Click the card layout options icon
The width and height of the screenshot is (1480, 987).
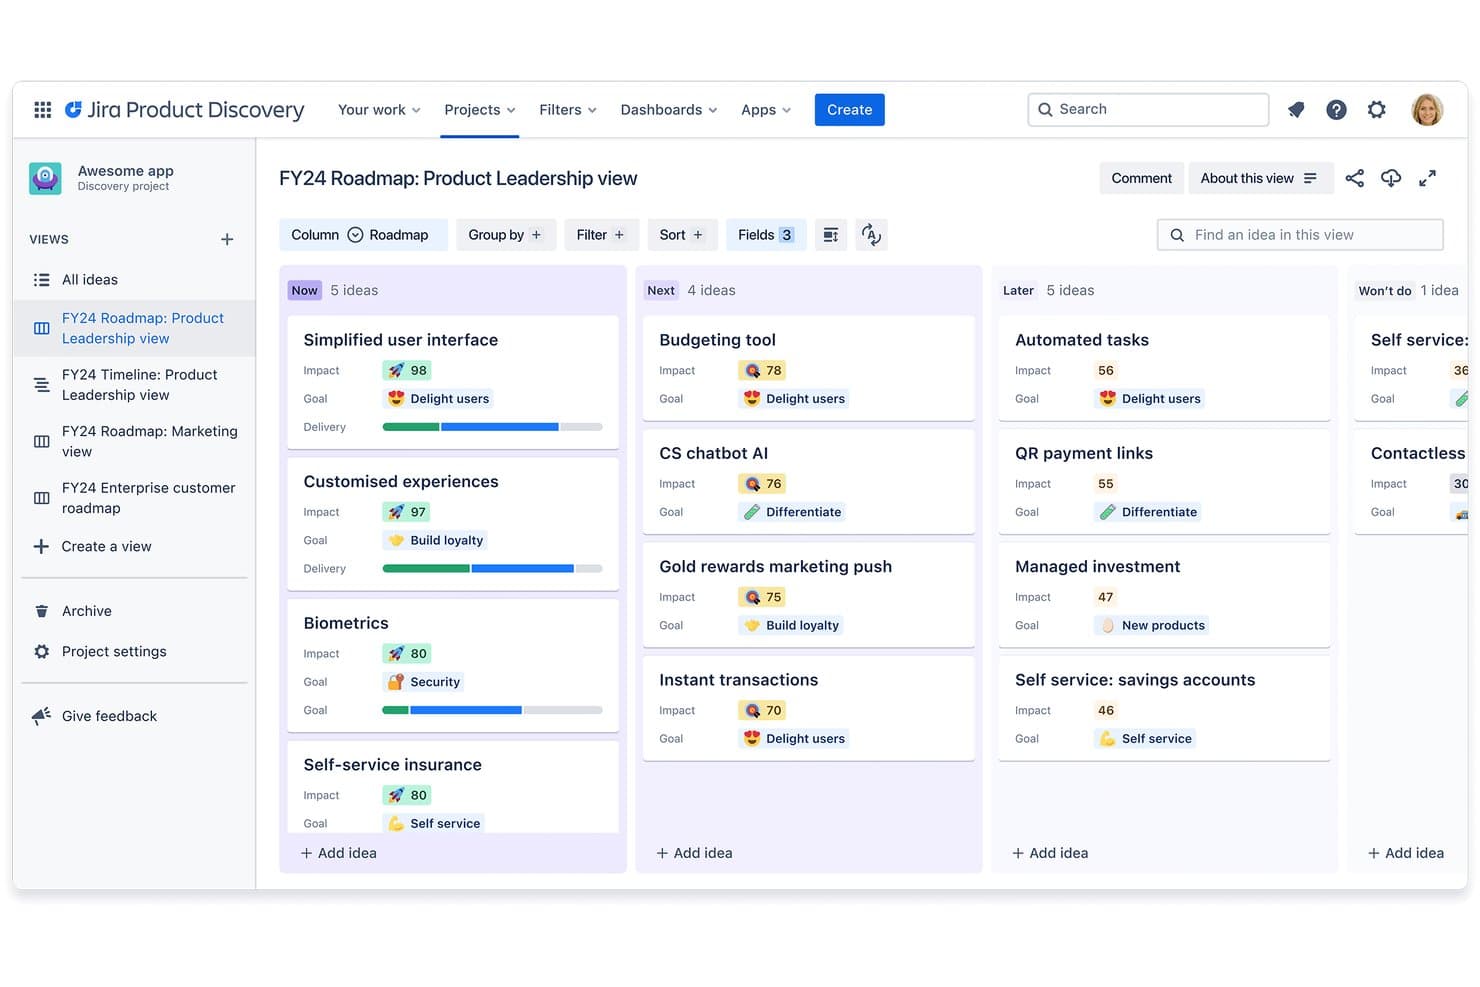831,235
